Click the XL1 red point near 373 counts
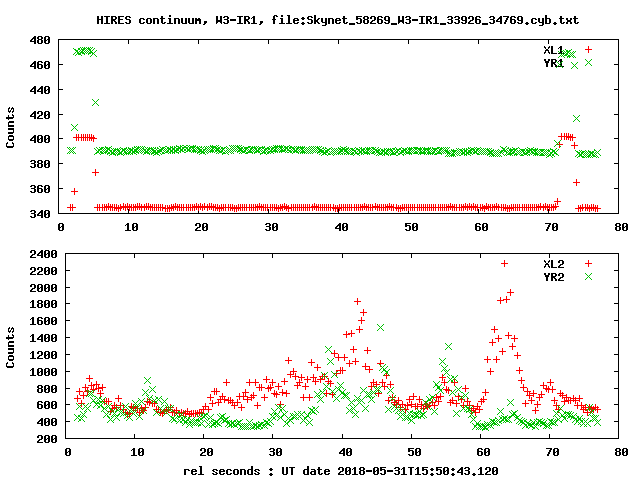Image resolution: width=640 pixels, height=480 pixels. [x=96, y=173]
